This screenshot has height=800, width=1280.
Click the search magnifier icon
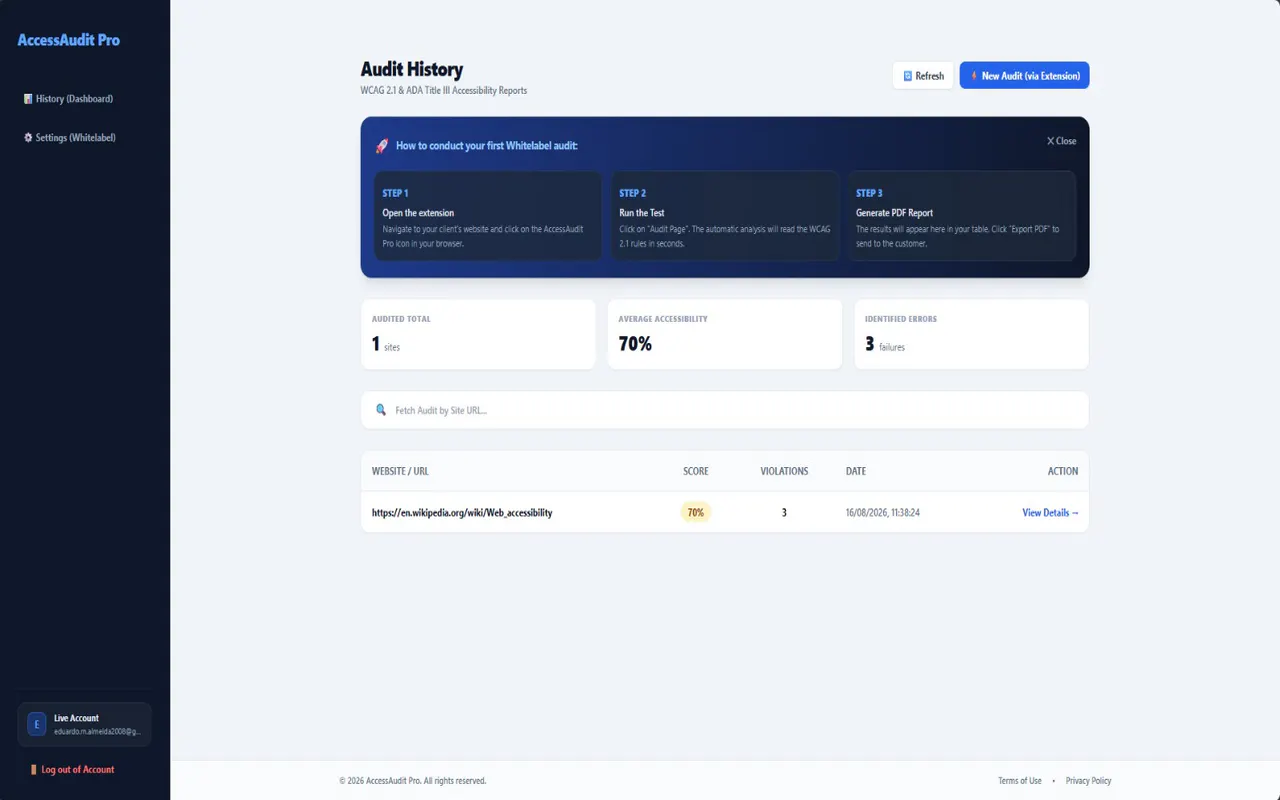pos(381,410)
